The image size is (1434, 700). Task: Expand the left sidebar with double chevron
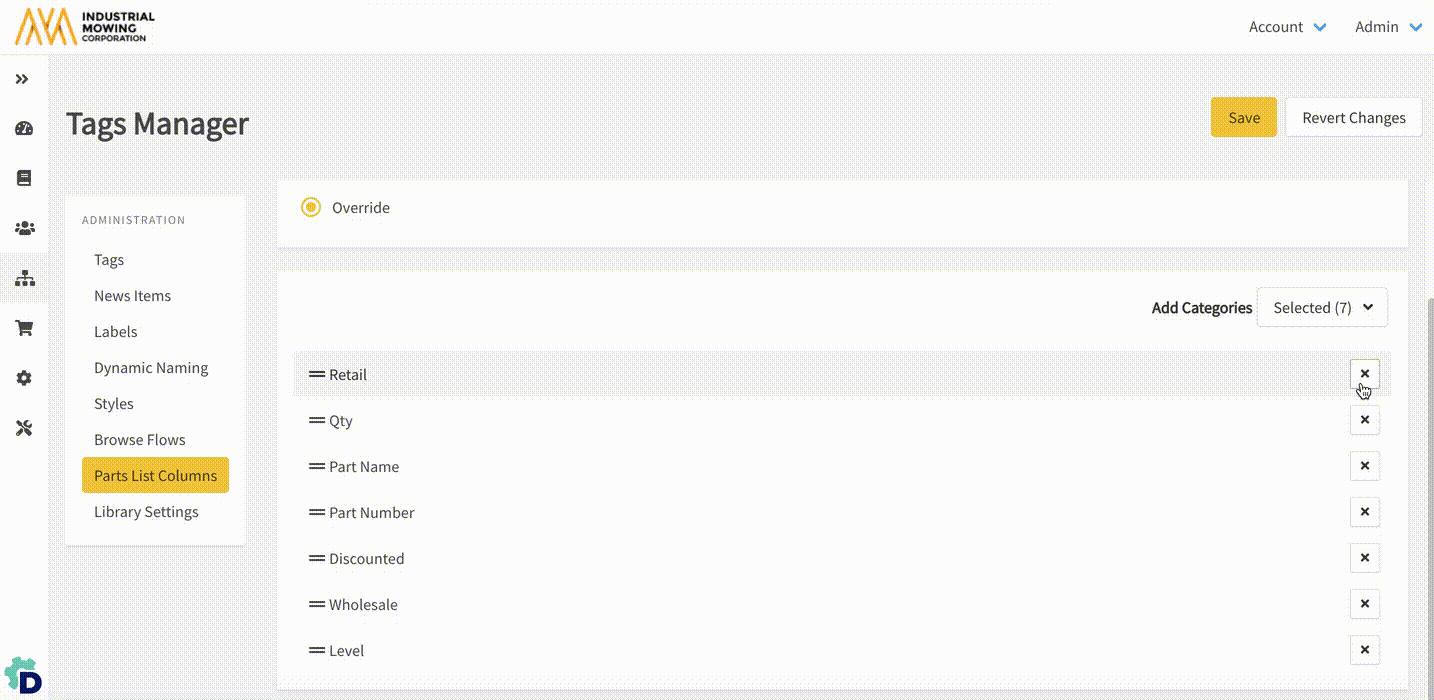(x=23, y=79)
